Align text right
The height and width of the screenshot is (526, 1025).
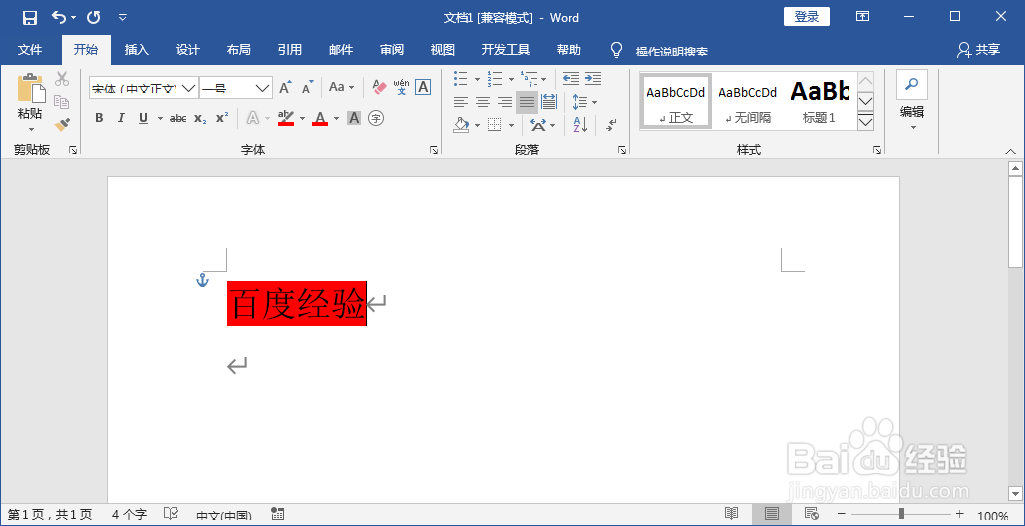pos(505,102)
